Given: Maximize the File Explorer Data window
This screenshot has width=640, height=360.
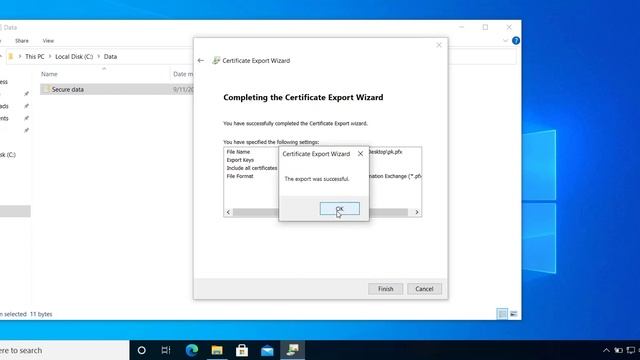Looking at the screenshot, I should (x=485, y=27).
